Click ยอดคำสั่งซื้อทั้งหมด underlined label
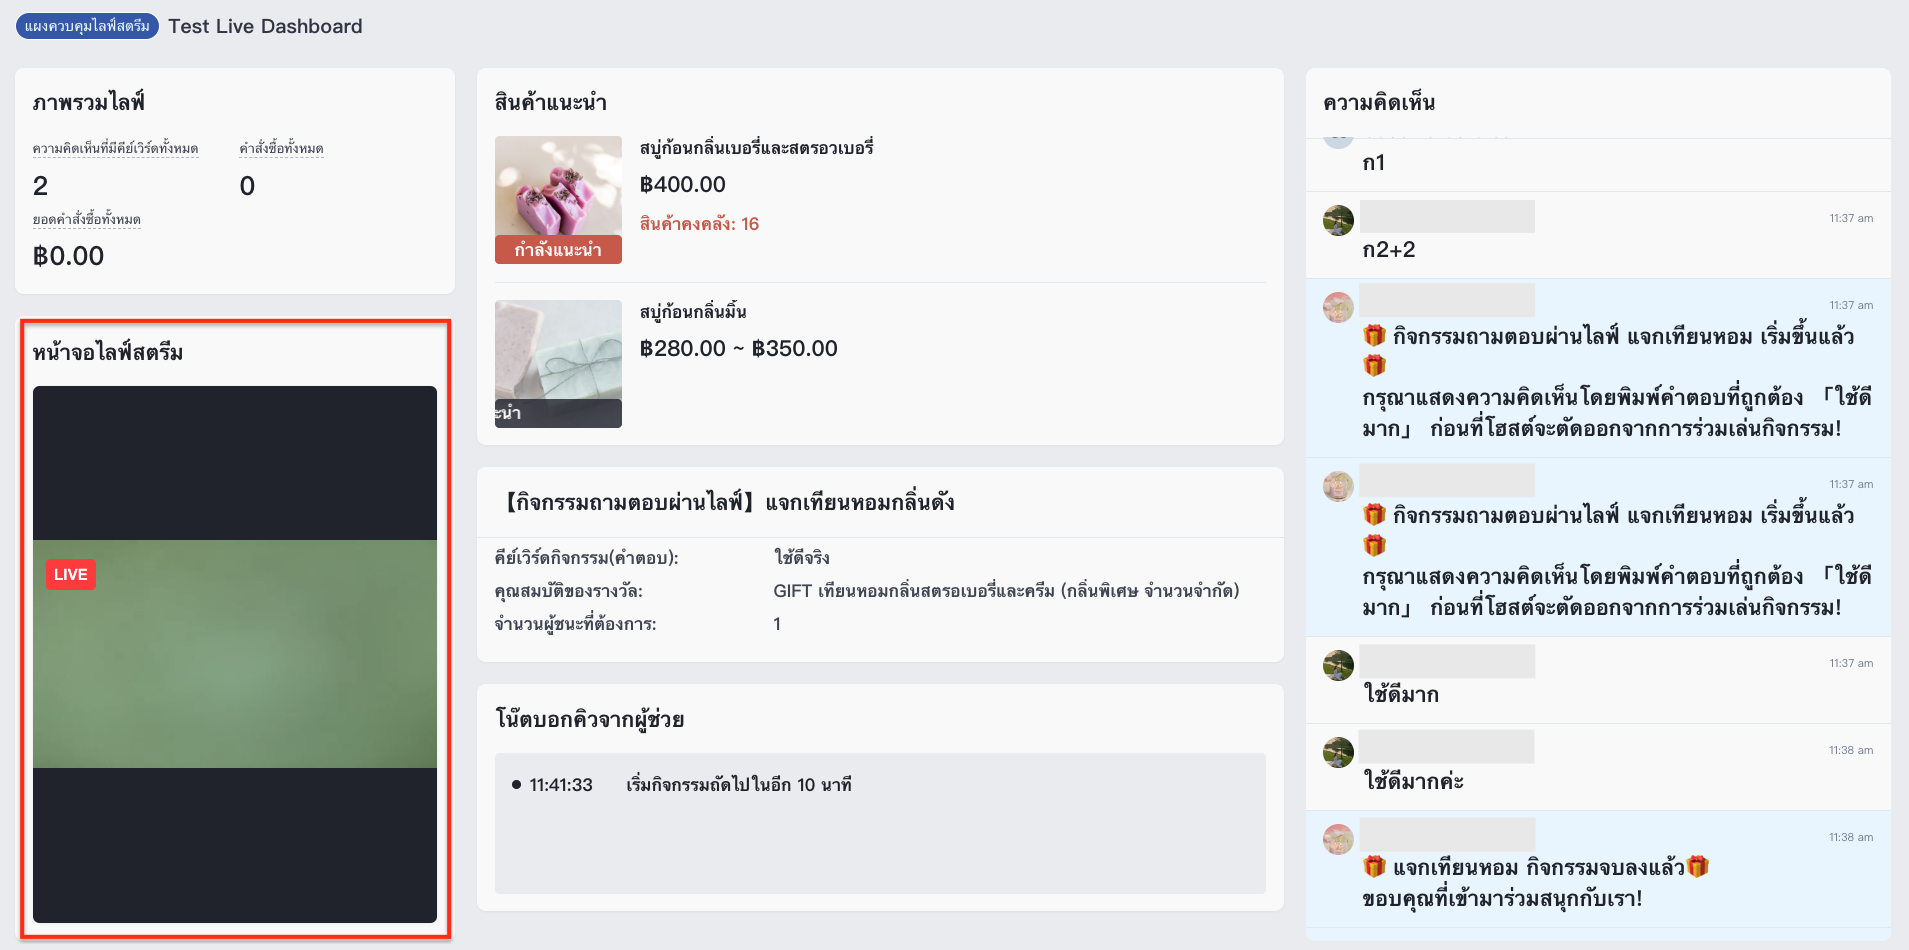1909x950 pixels. click(87, 220)
